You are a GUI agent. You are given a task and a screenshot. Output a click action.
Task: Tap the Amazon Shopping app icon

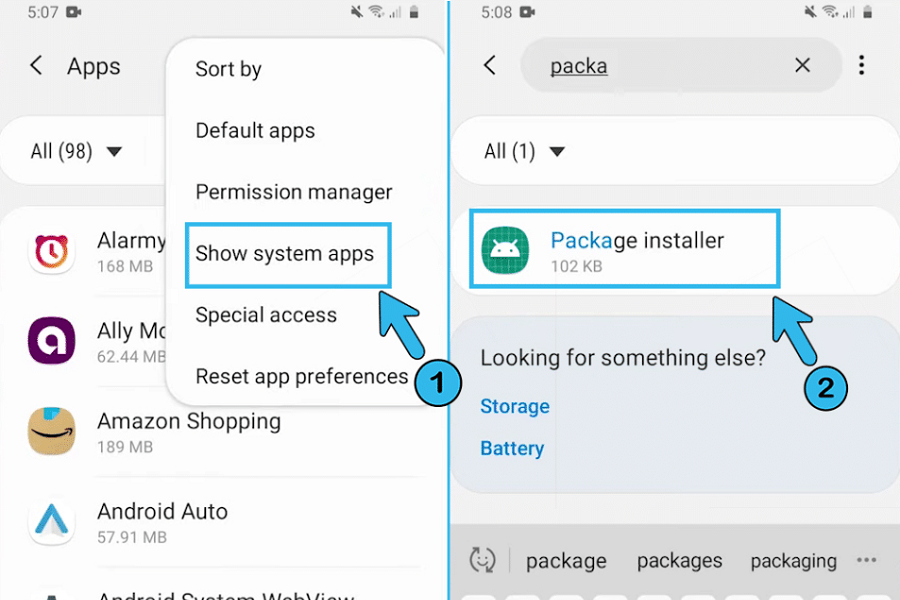(x=51, y=432)
